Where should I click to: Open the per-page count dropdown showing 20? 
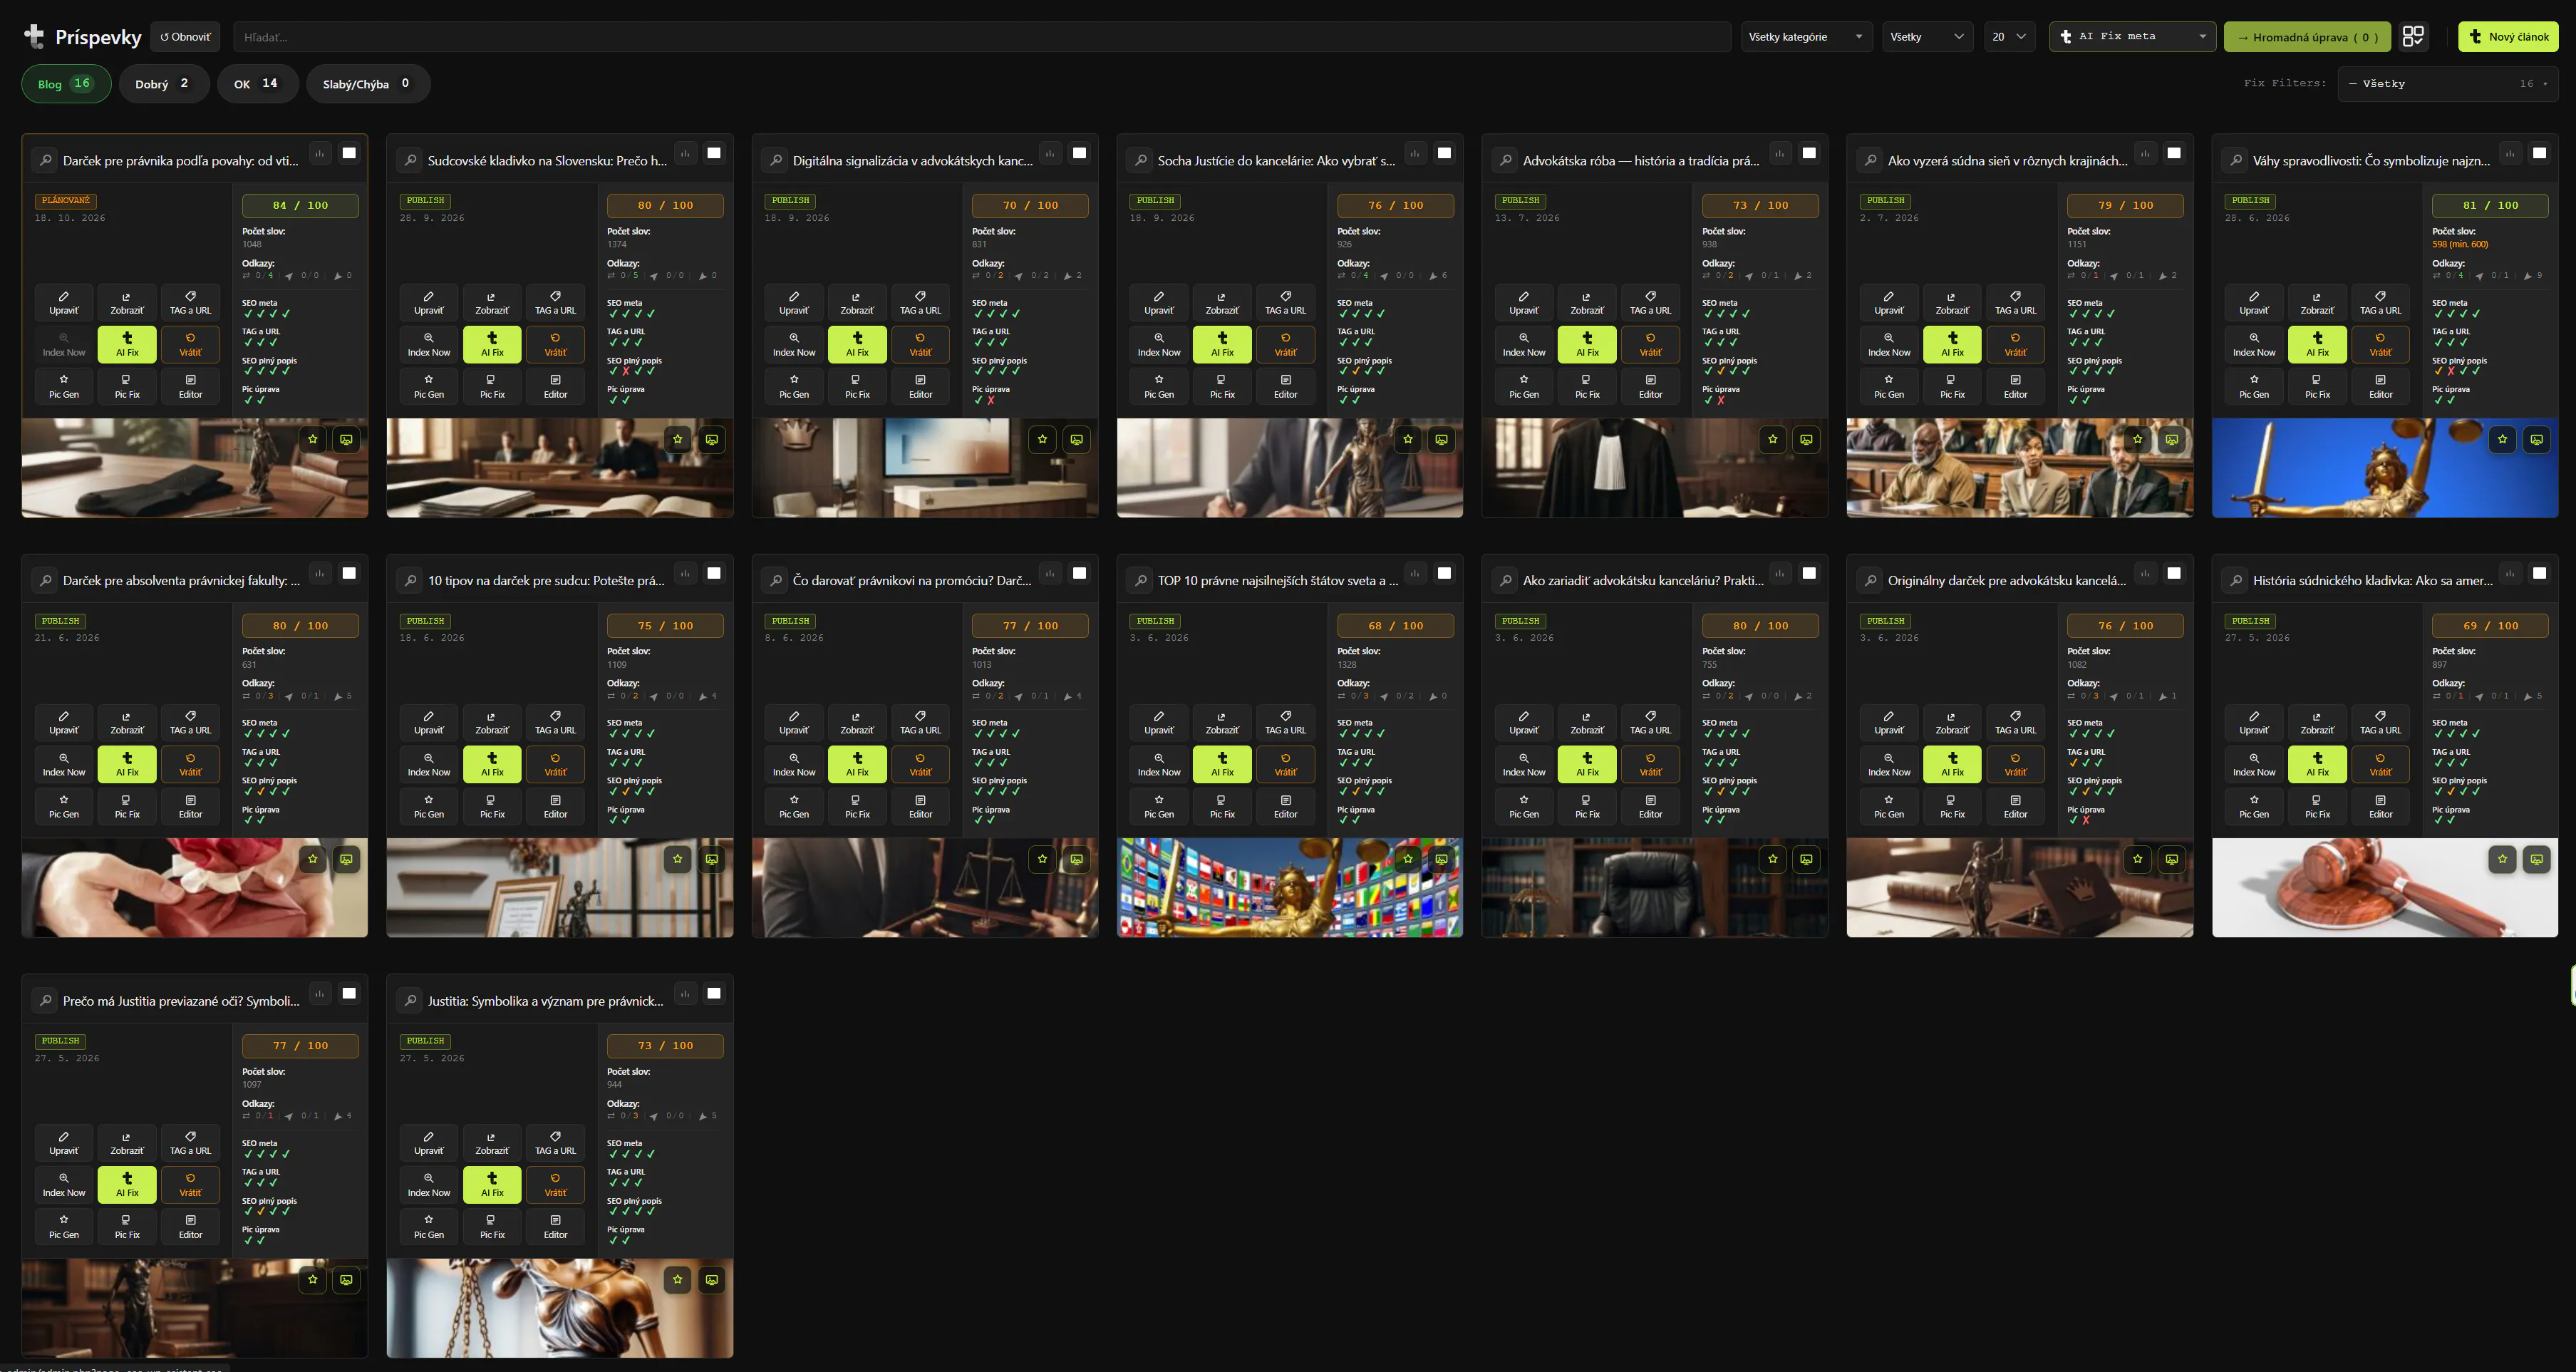[2008, 37]
